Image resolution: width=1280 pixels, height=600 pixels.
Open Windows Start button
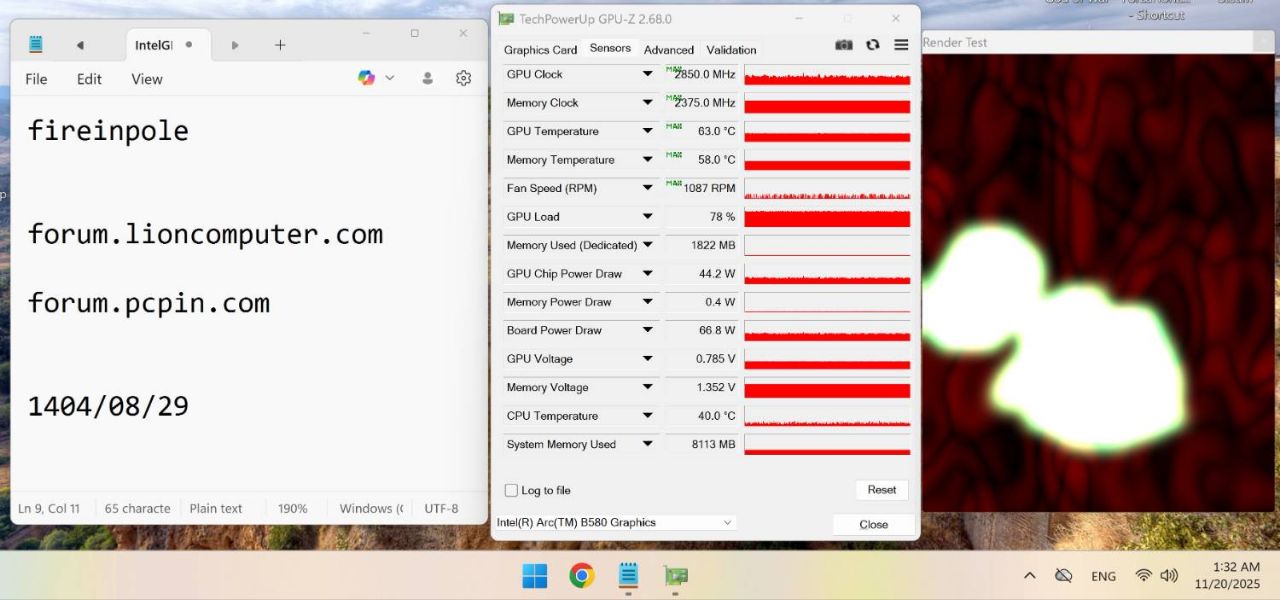[535, 576]
